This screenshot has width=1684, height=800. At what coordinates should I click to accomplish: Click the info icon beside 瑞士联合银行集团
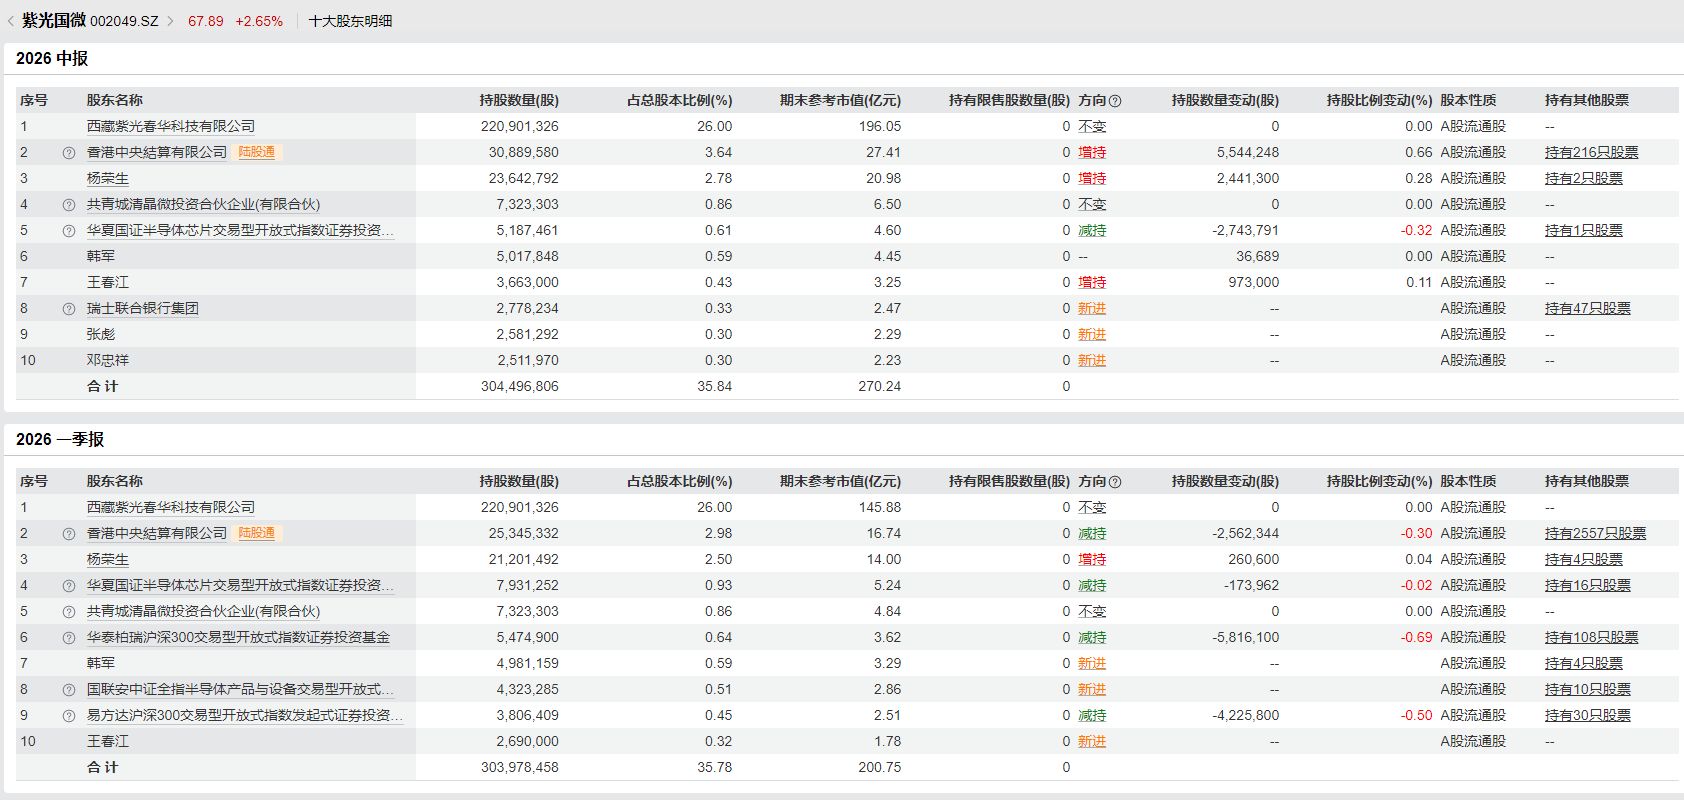click(69, 309)
